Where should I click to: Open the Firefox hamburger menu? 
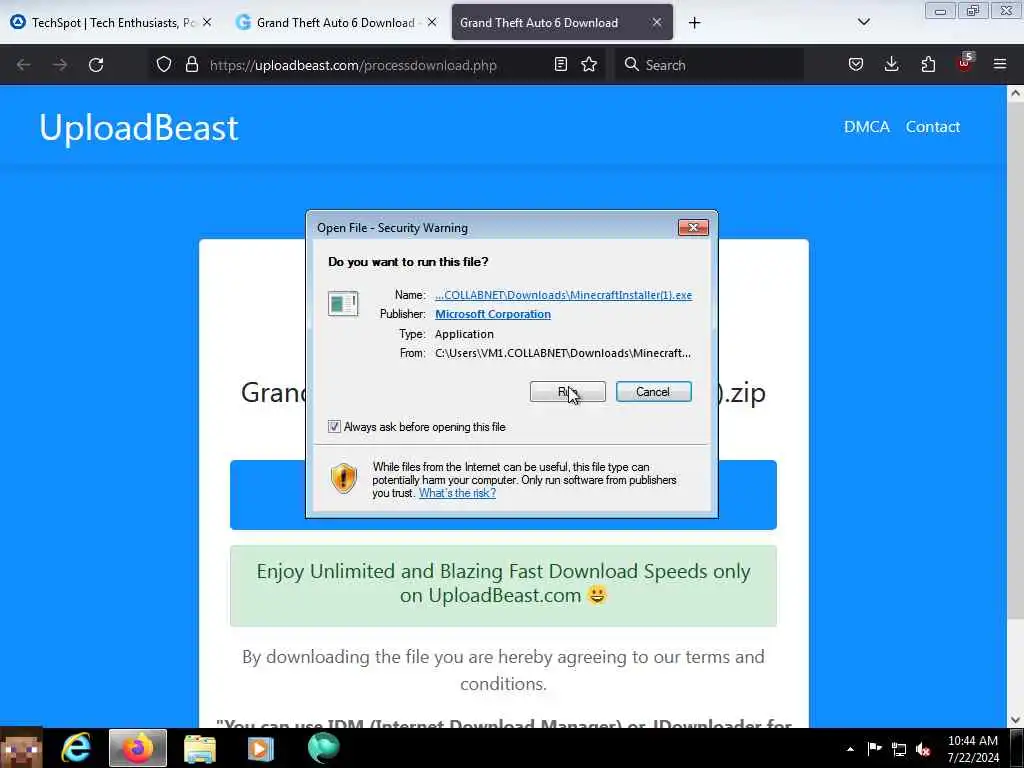click(x=1000, y=64)
